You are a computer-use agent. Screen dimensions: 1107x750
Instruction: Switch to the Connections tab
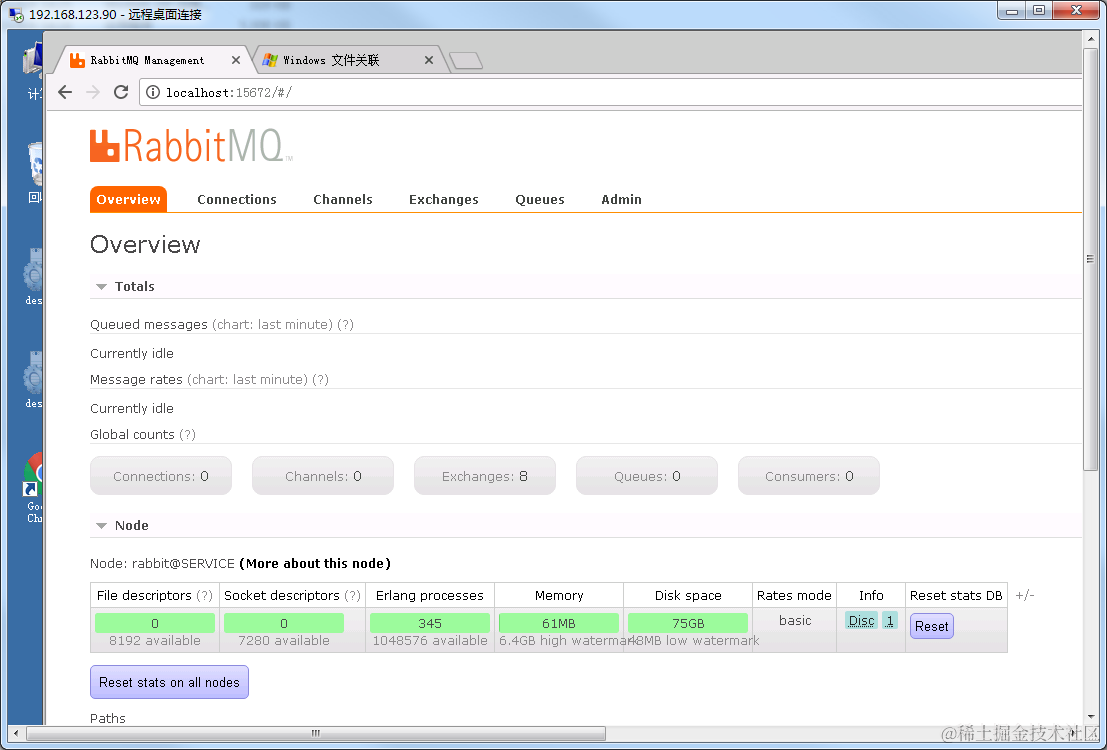pyautogui.click(x=236, y=199)
